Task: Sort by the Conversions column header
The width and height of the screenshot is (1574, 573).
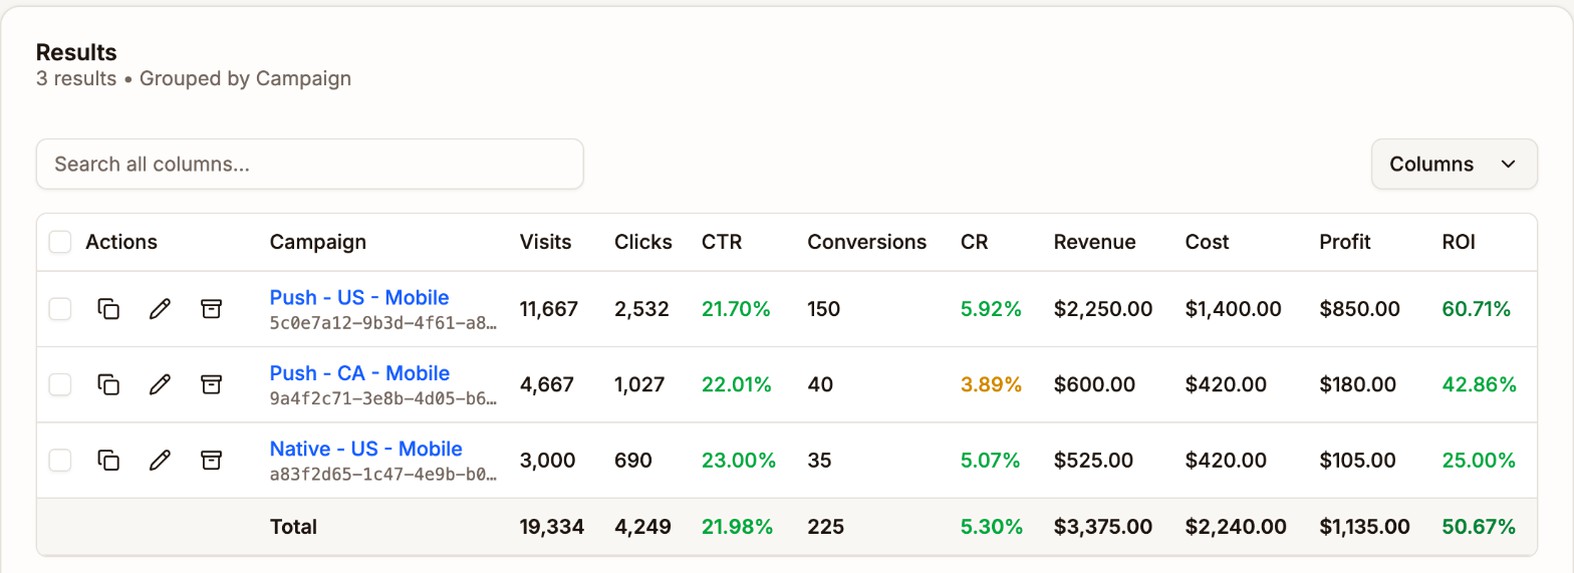Action: coord(867,242)
